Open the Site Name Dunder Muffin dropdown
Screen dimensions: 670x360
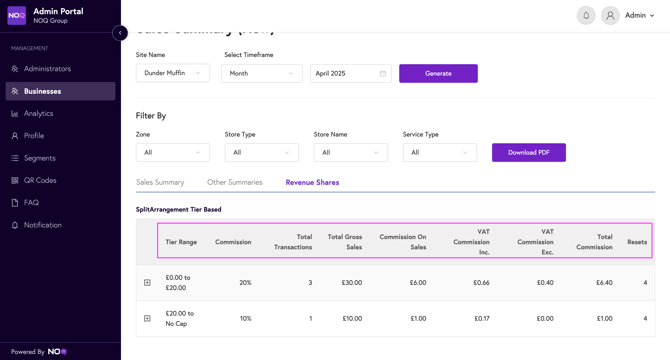click(x=173, y=73)
